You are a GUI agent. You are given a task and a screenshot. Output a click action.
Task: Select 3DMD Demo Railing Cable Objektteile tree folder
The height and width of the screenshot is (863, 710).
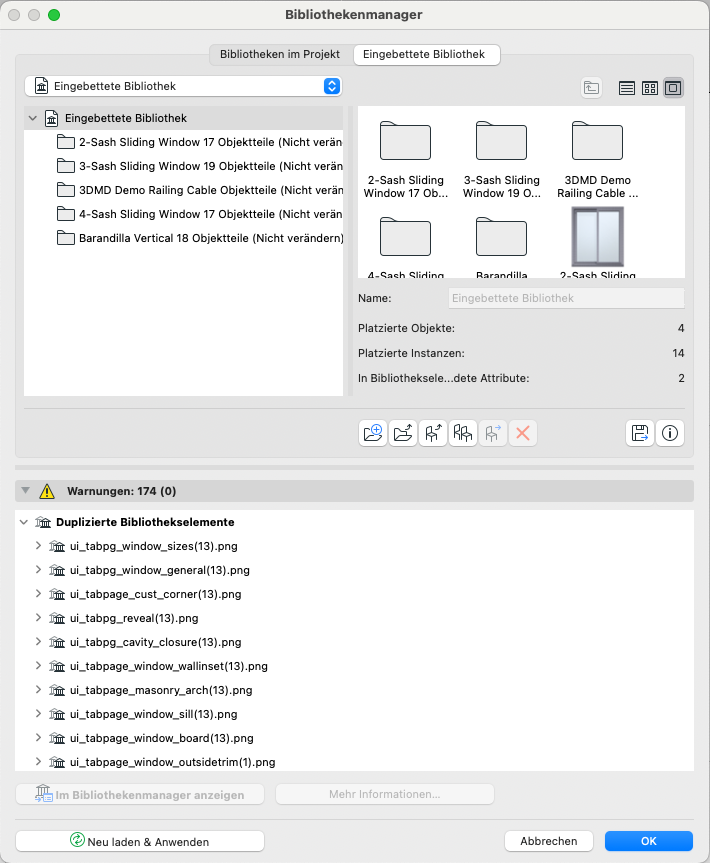click(183, 190)
